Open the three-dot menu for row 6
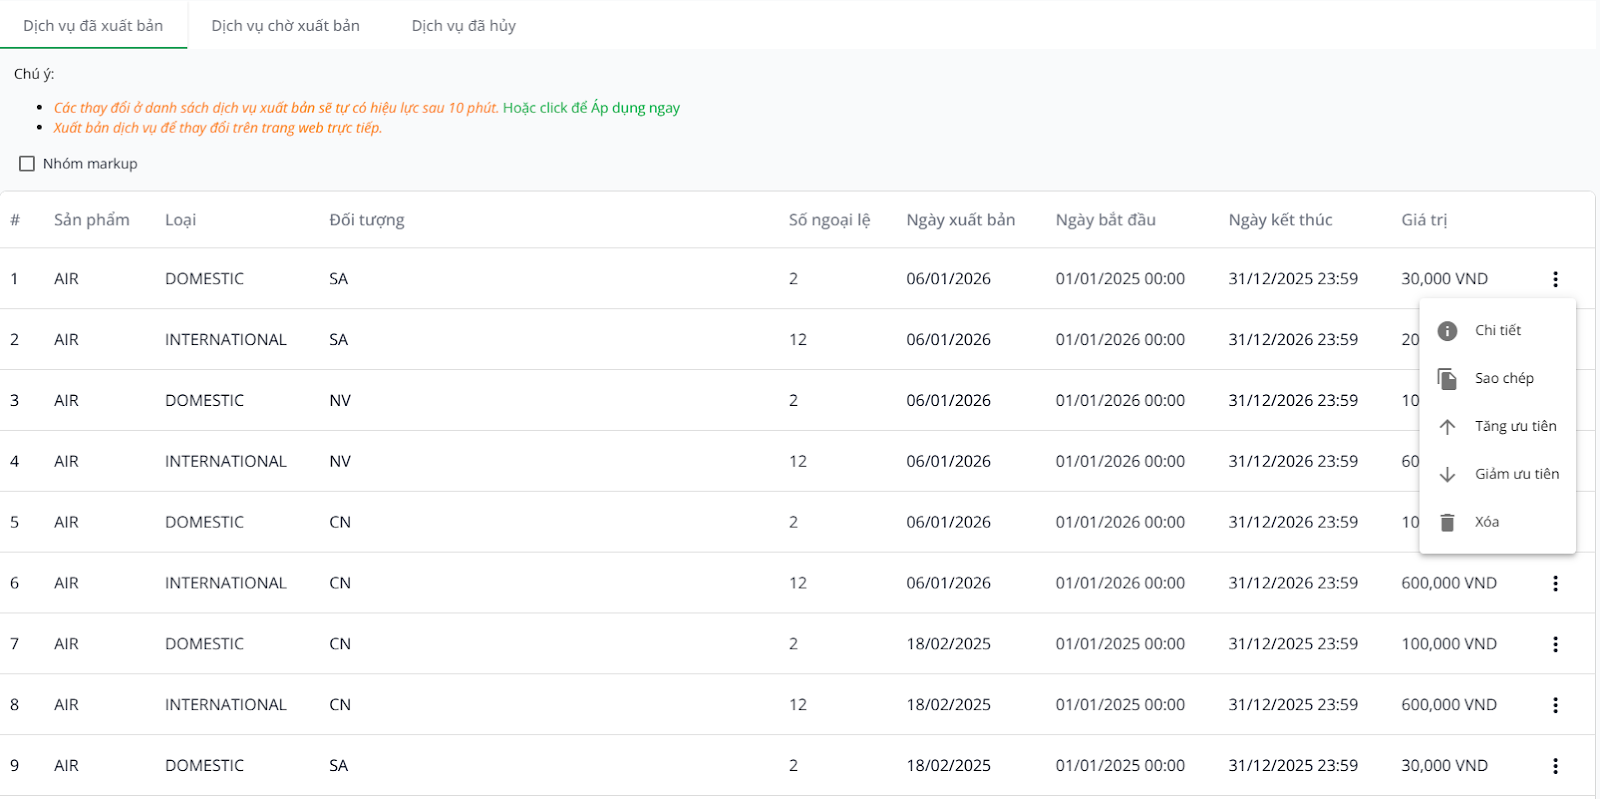 [1555, 583]
